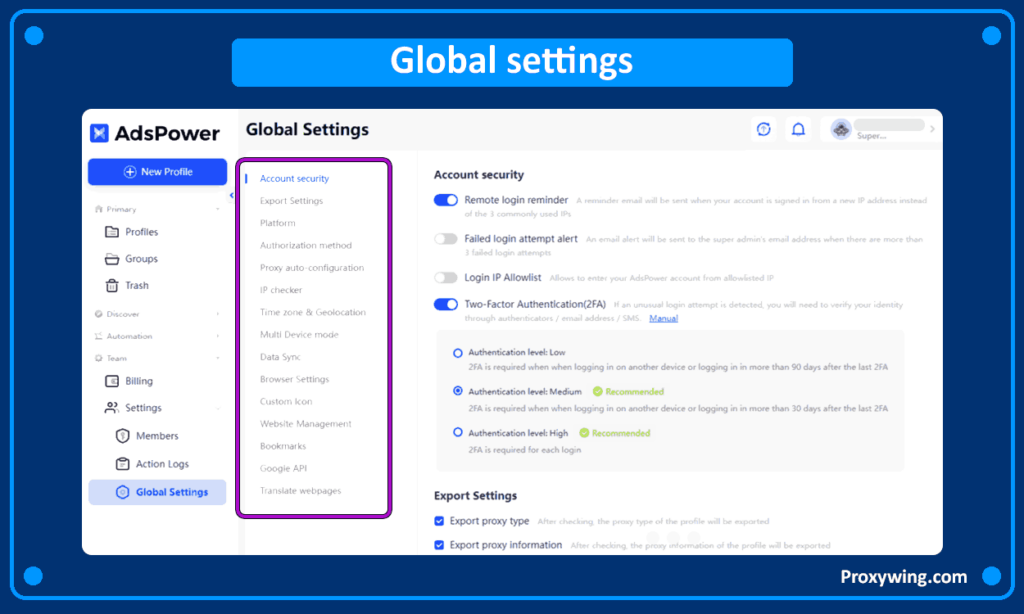
Task: Click the AdsPower logo icon
Action: point(99,133)
